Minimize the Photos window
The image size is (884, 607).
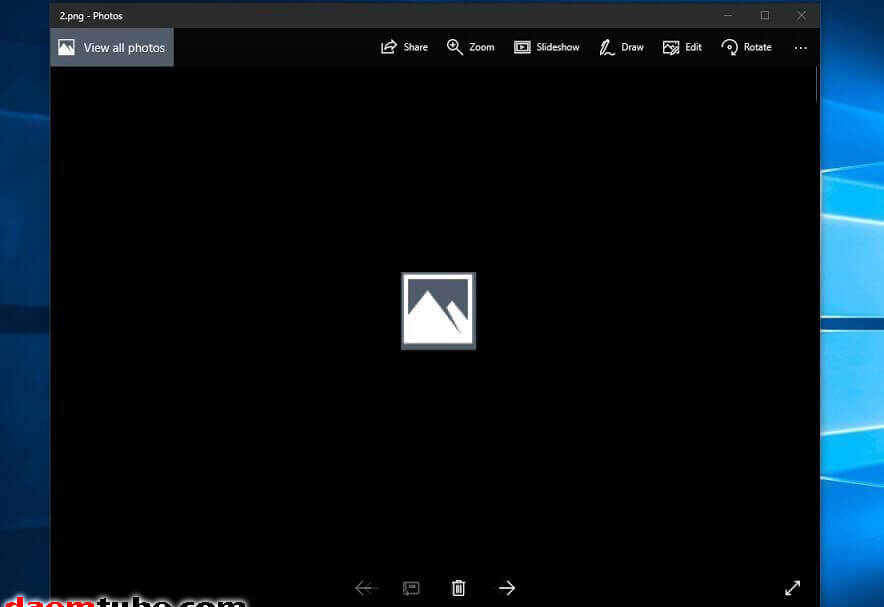729,15
